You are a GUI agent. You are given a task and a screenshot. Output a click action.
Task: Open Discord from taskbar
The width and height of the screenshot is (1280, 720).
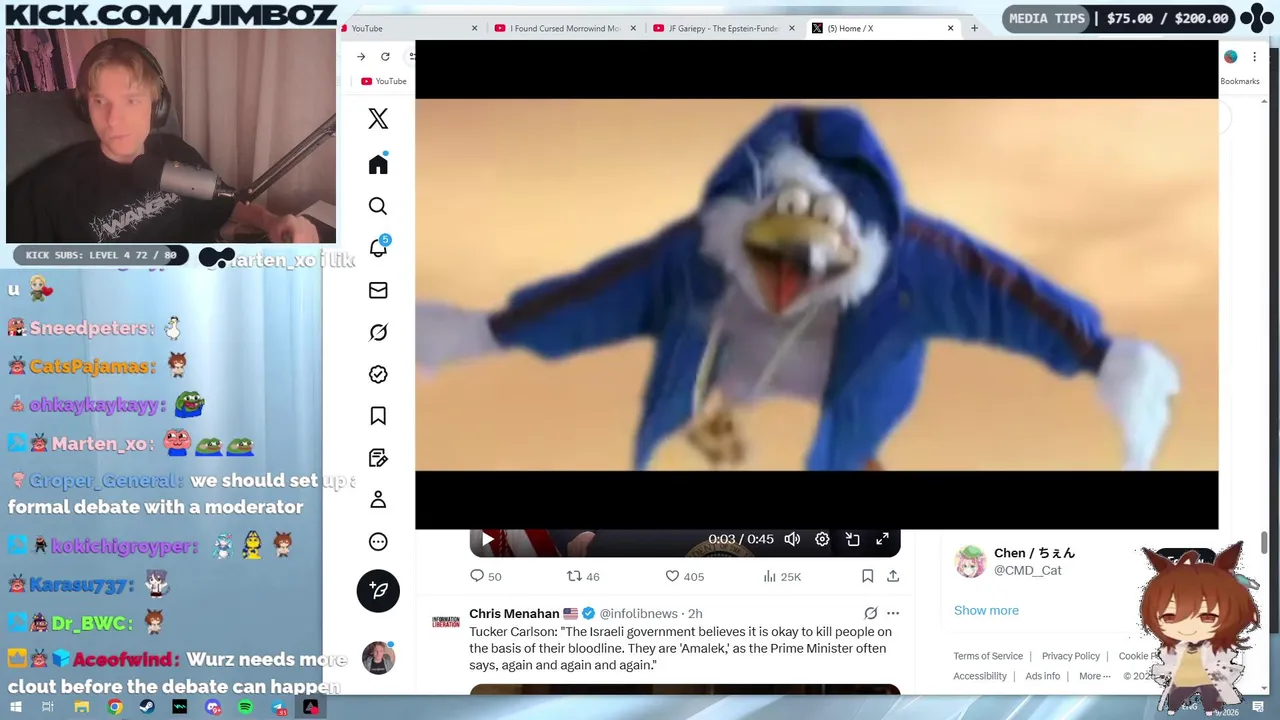pyautogui.click(x=213, y=707)
